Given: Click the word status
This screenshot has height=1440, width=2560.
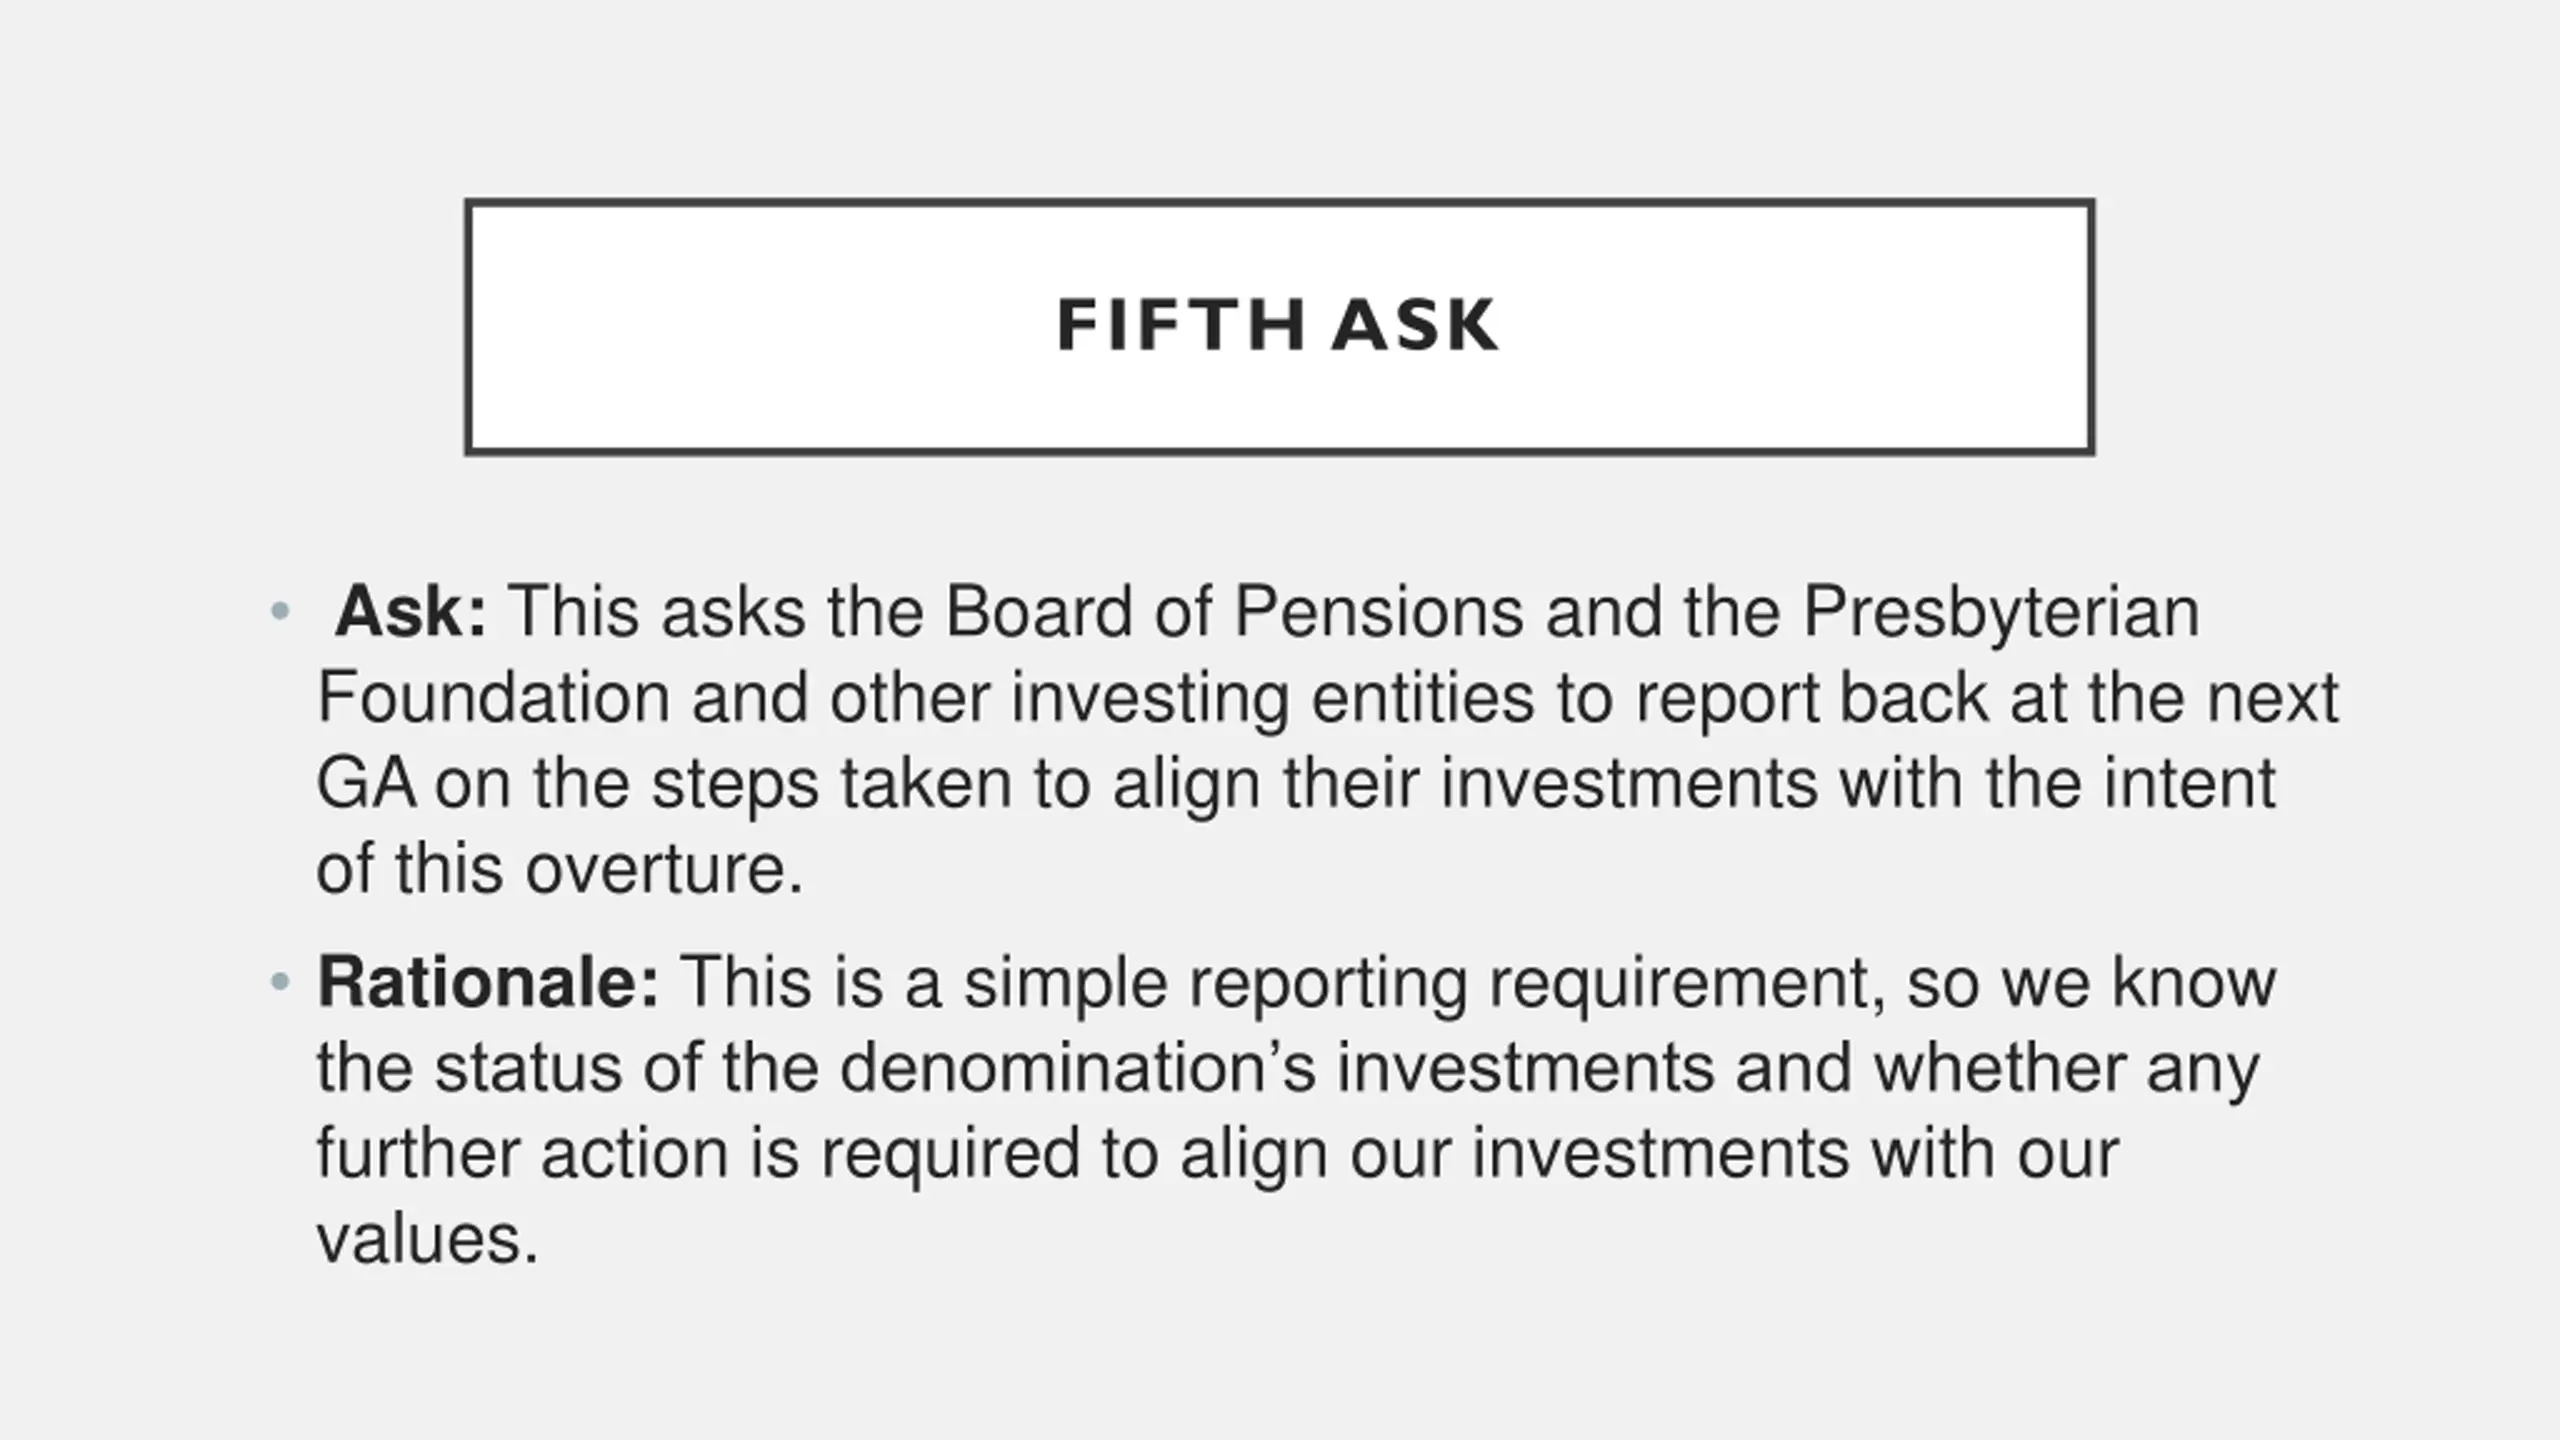Looking at the screenshot, I should click(x=527, y=1068).
